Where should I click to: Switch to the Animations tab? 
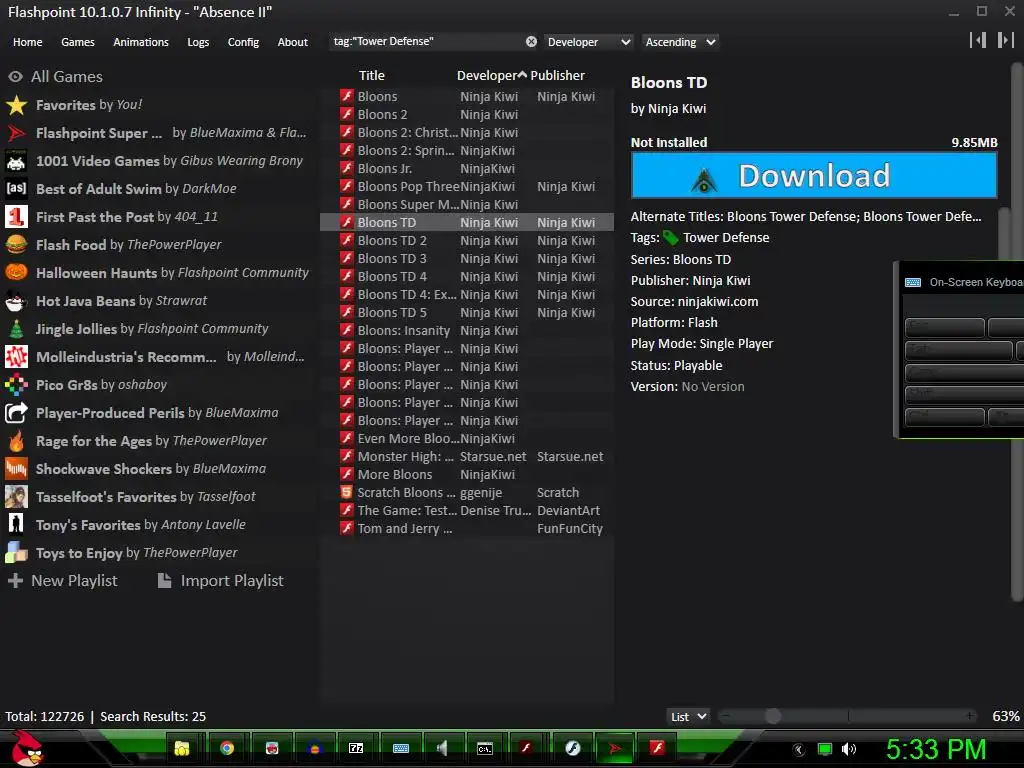(140, 42)
